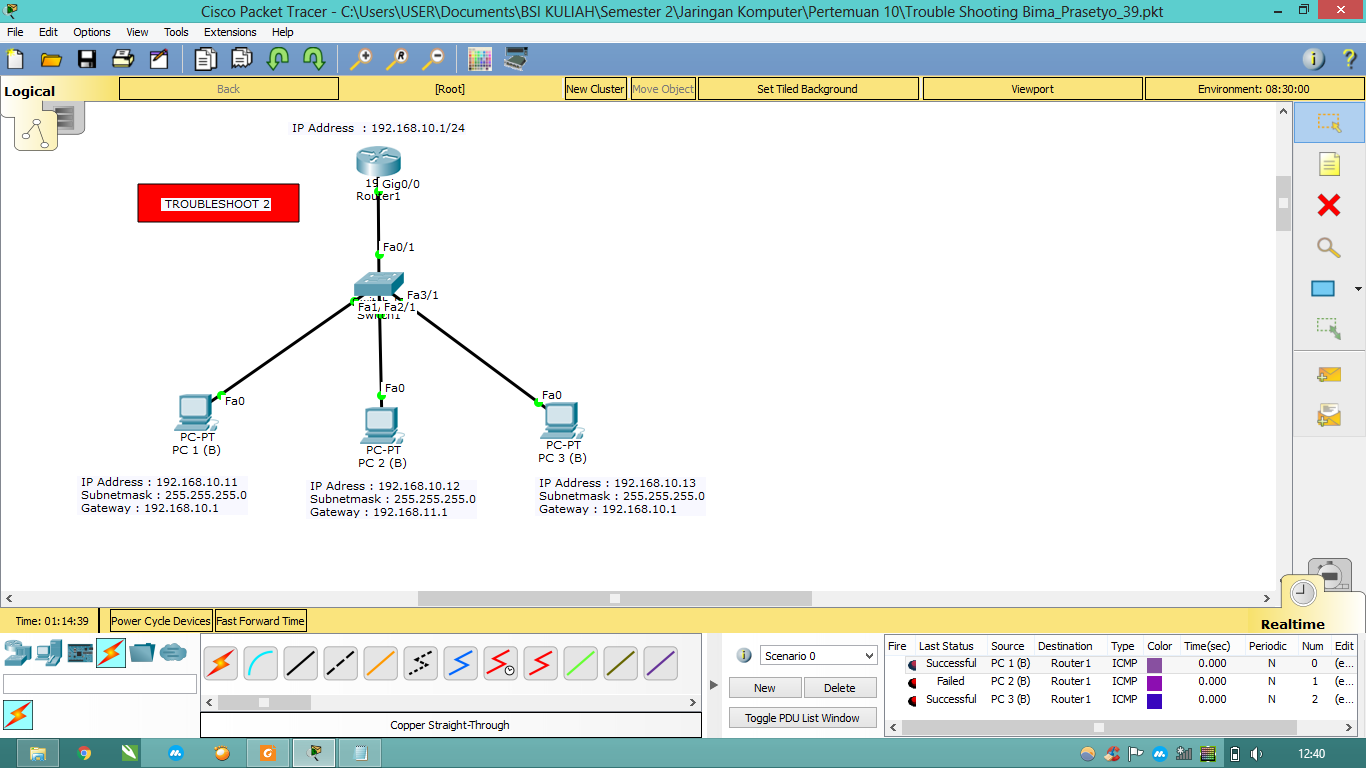Open a file with the folder icon
Image resolution: width=1366 pixels, height=768 pixels.
tap(51, 59)
